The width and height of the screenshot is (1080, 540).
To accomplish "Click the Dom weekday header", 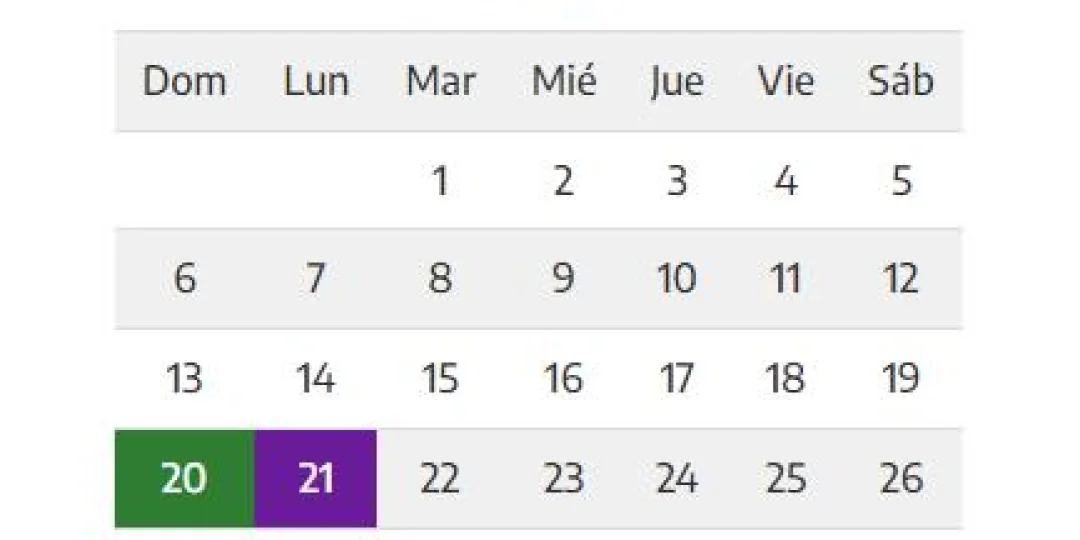I will (184, 82).
